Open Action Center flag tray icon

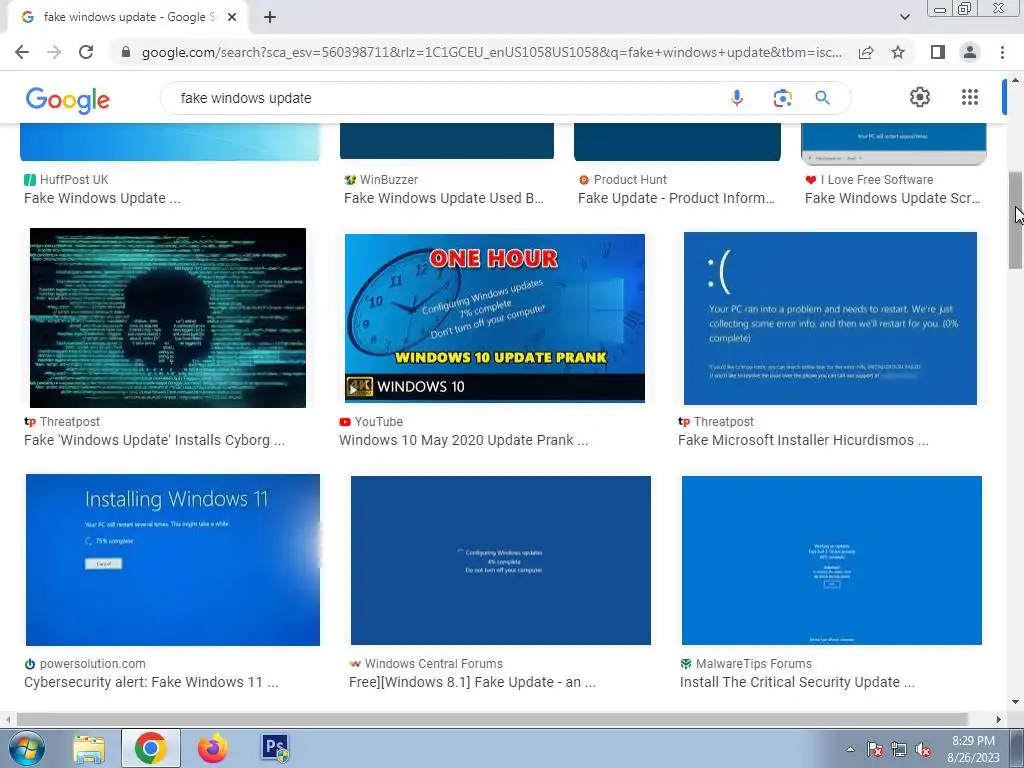coord(874,749)
